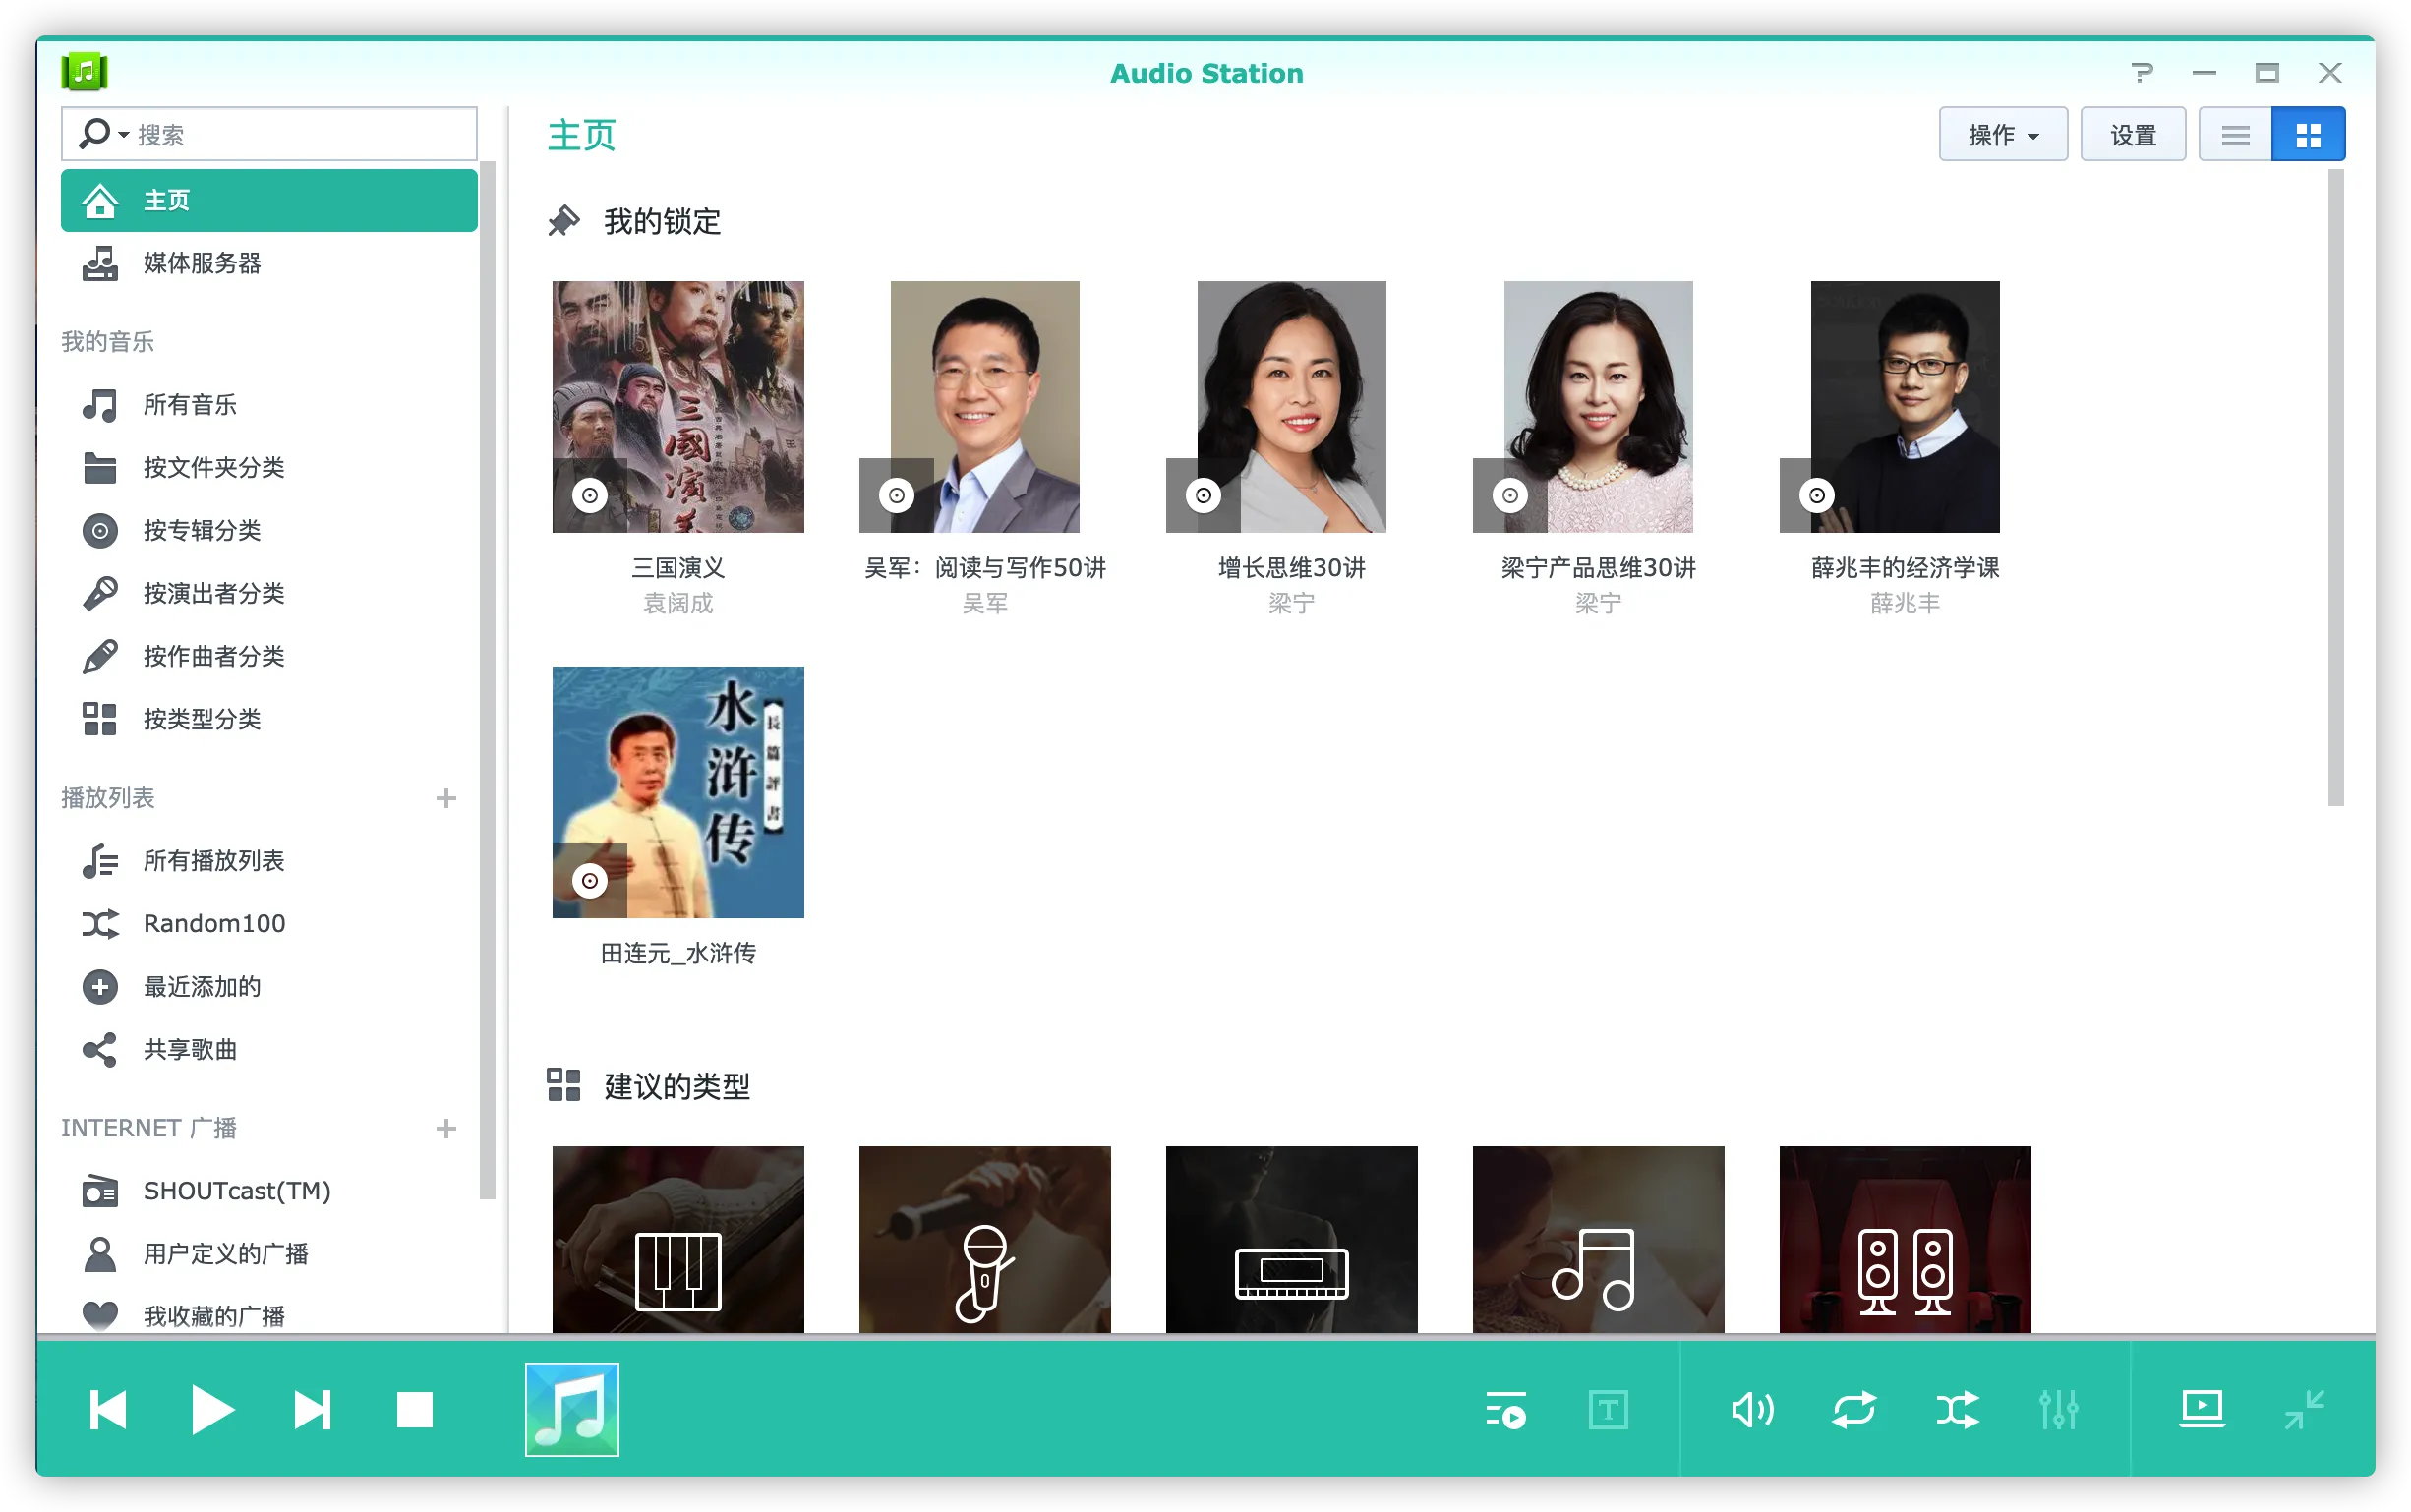
Task: Click the share icon for 共享歌曲
Action: [x=100, y=1050]
